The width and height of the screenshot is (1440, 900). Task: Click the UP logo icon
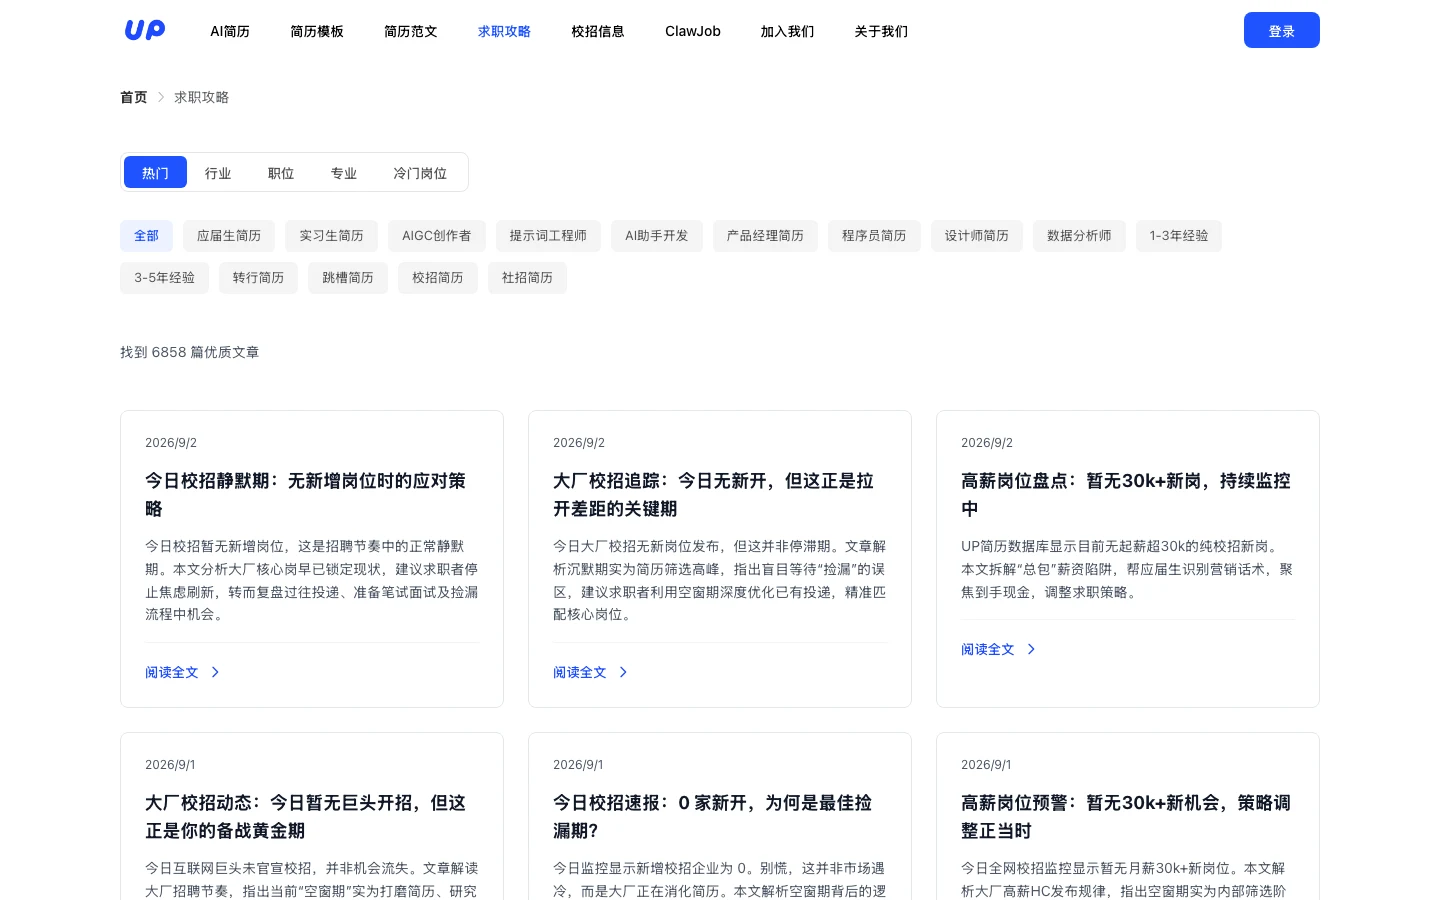145,30
